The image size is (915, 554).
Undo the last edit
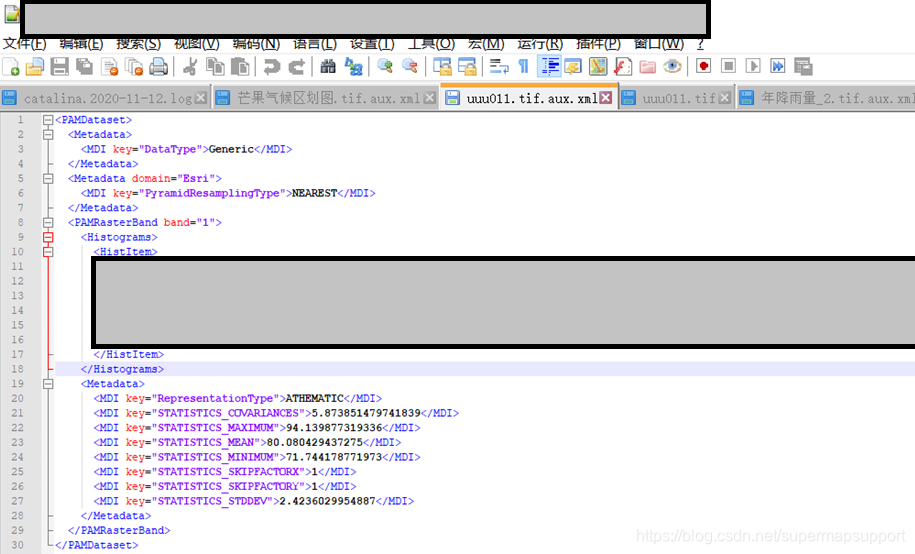click(271, 67)
